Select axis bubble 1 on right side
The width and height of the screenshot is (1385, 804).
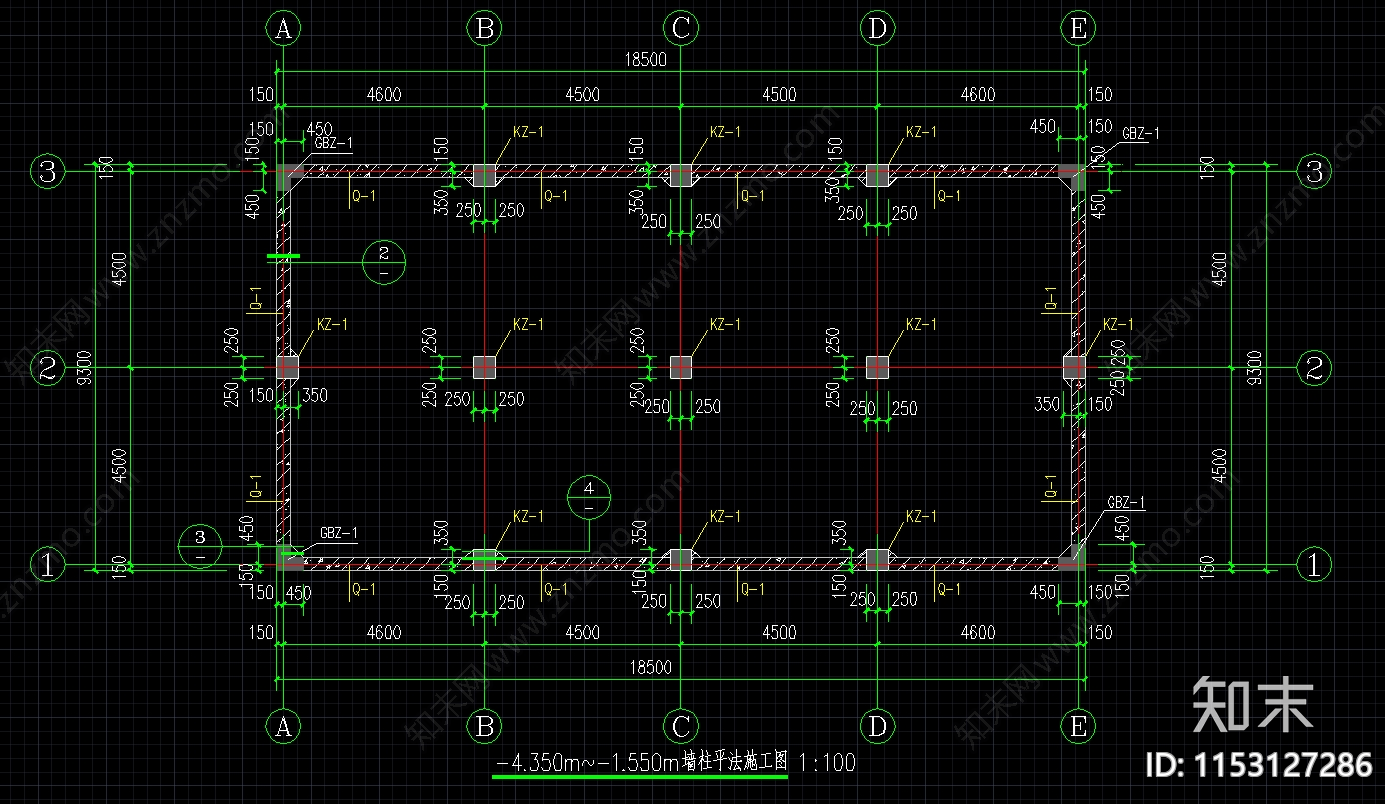(1315, 565)
